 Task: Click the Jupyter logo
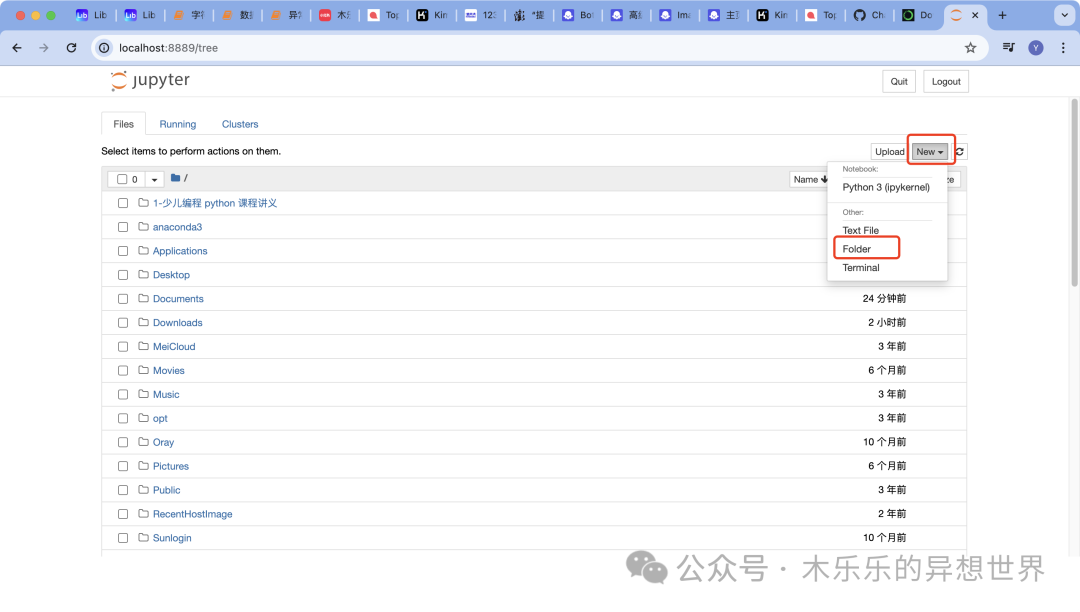[150, 81]
